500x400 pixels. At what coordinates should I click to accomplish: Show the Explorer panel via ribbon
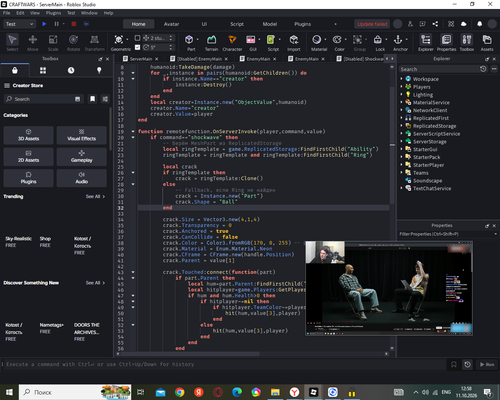(426, 43)
